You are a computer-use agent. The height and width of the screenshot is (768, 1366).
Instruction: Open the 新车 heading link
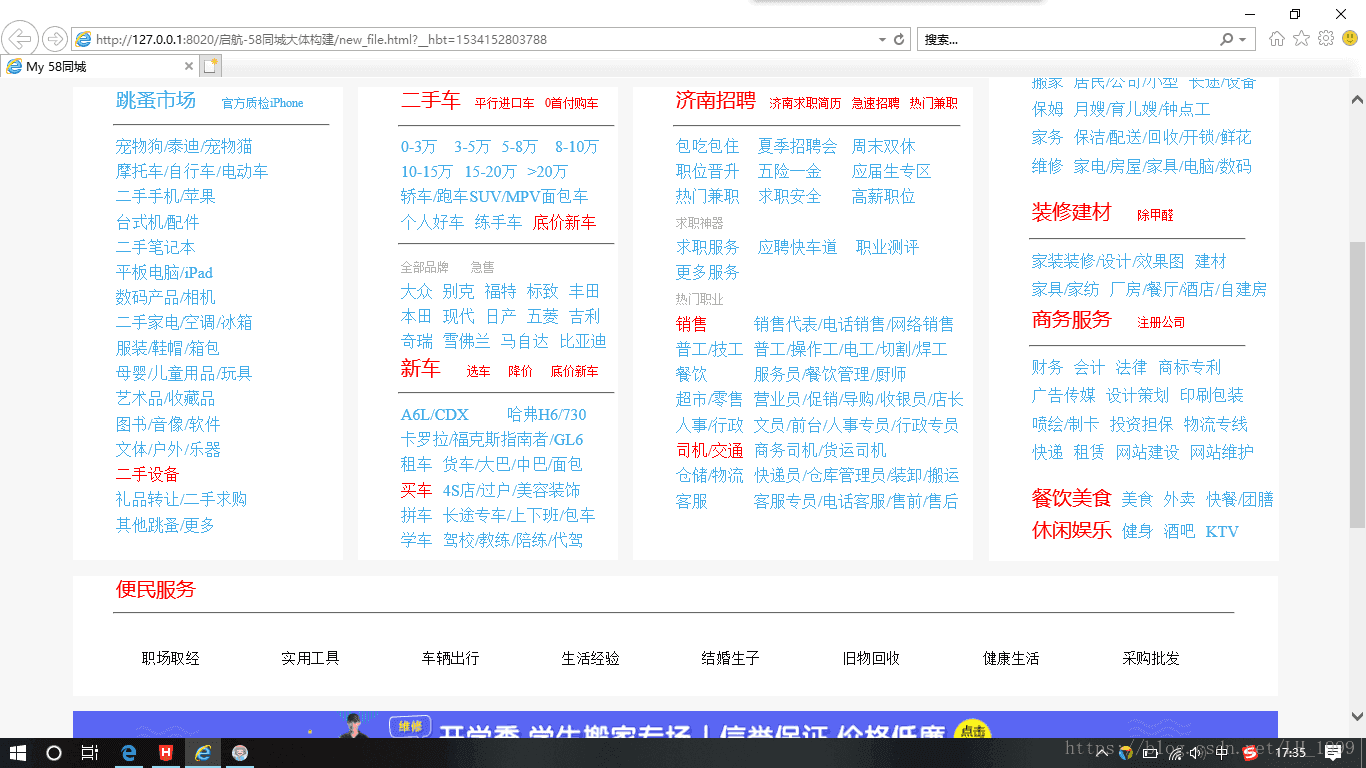tap(421, 368)
